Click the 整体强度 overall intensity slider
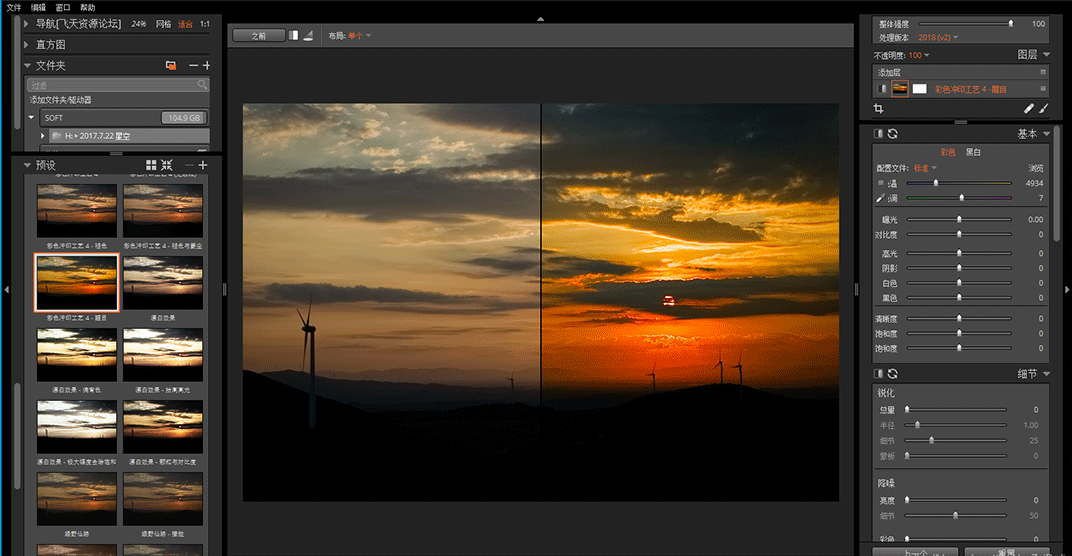1072x556 pixels. coord(965,23)
